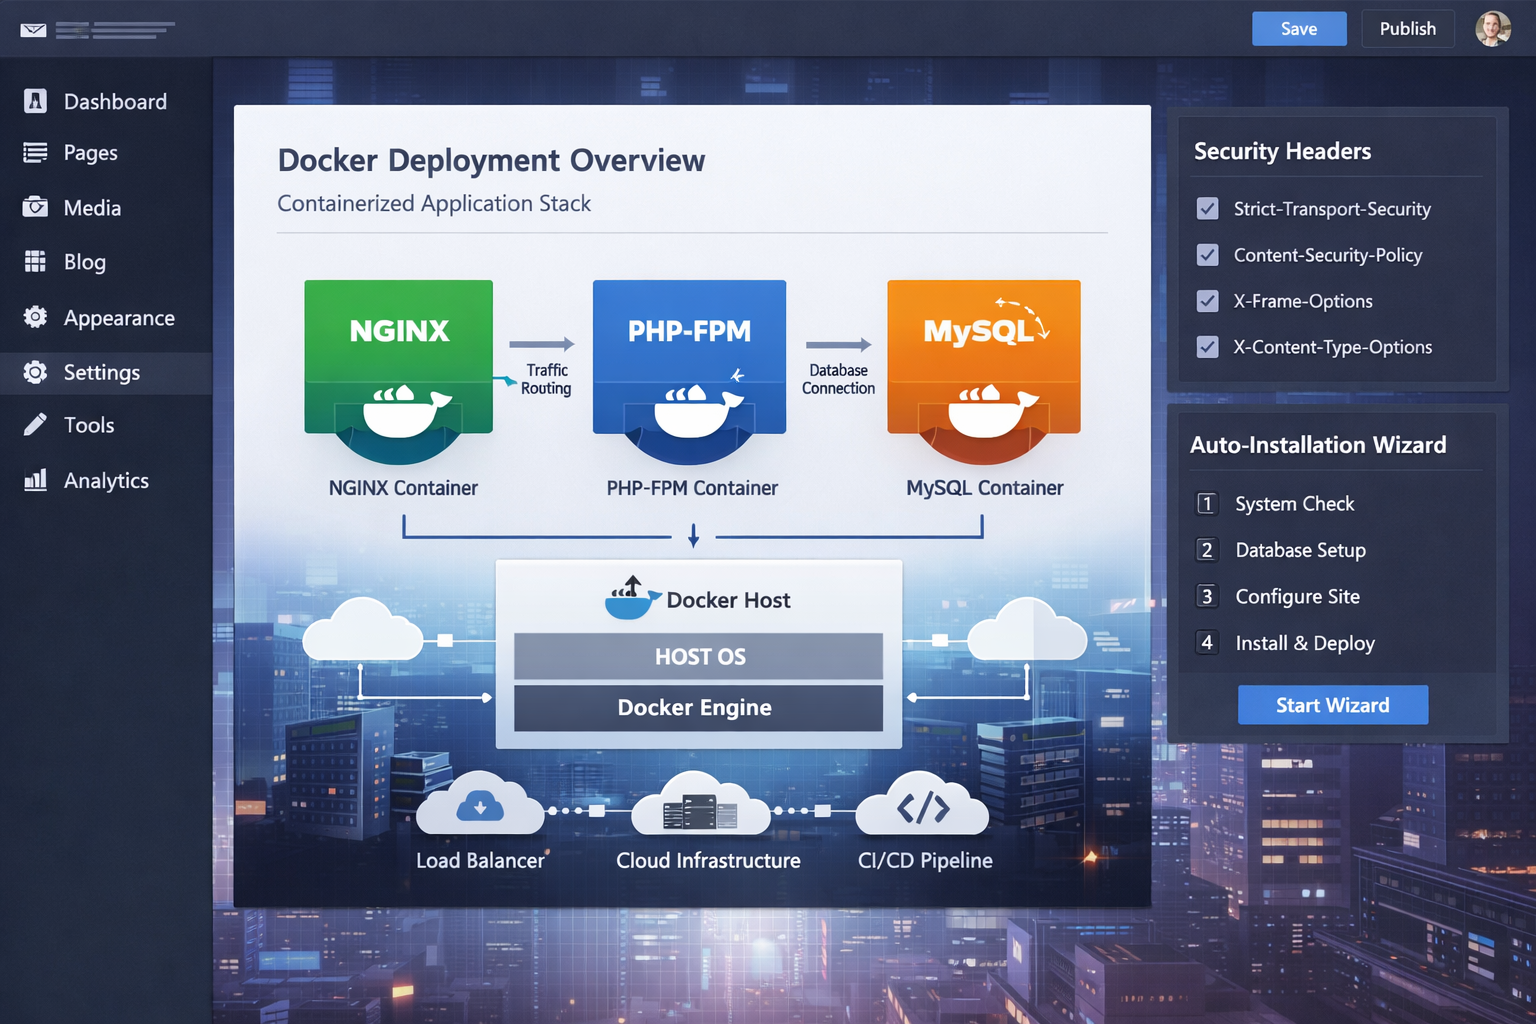Toggle the Content-Security-Policy checkbox
Screen dimensions: 1536x1024
click(1208, 255)
